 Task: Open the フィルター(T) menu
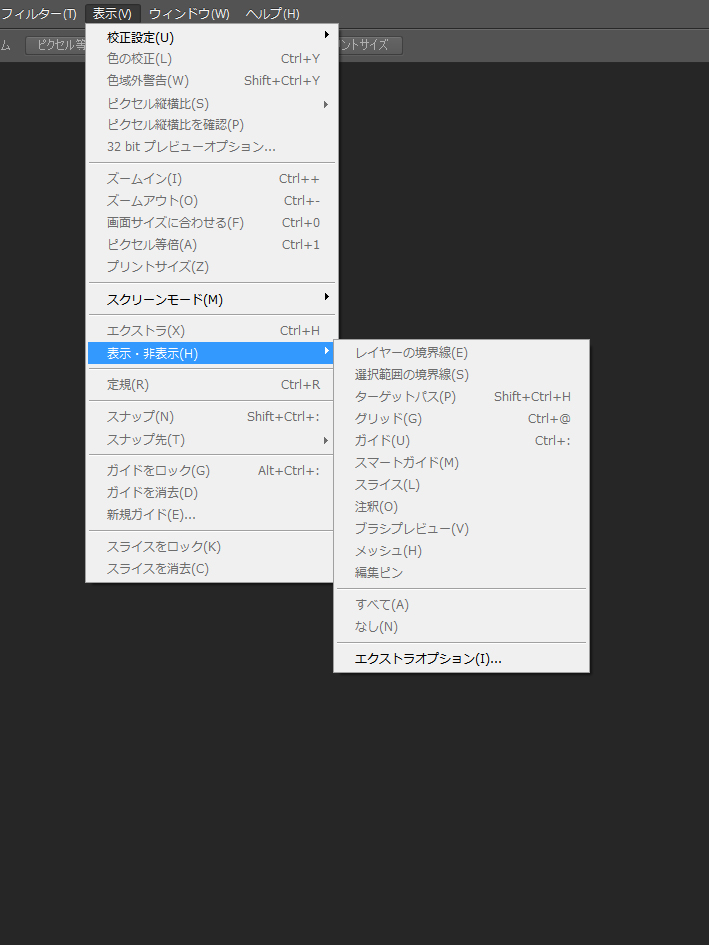[39, 13]
